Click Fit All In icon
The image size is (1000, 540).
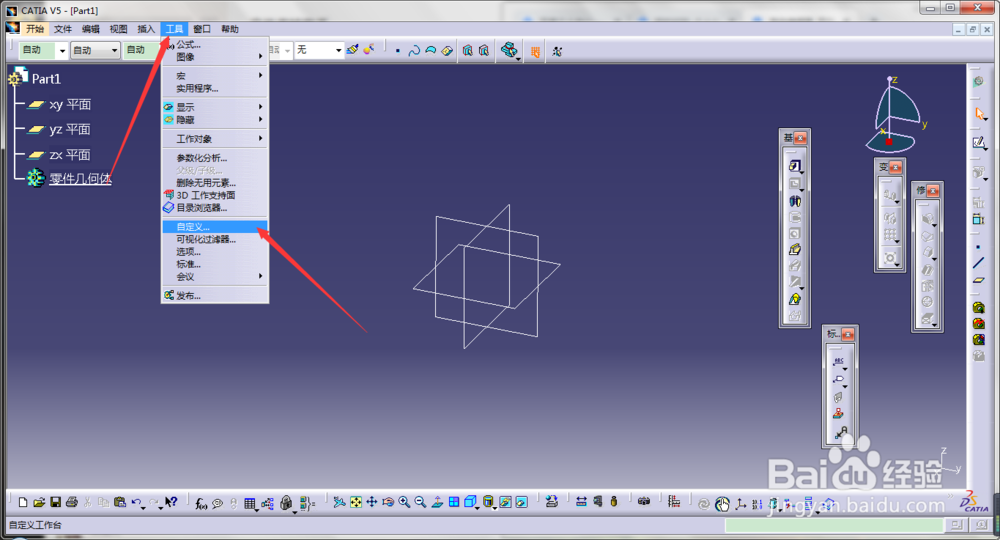[x=355, y=502]
